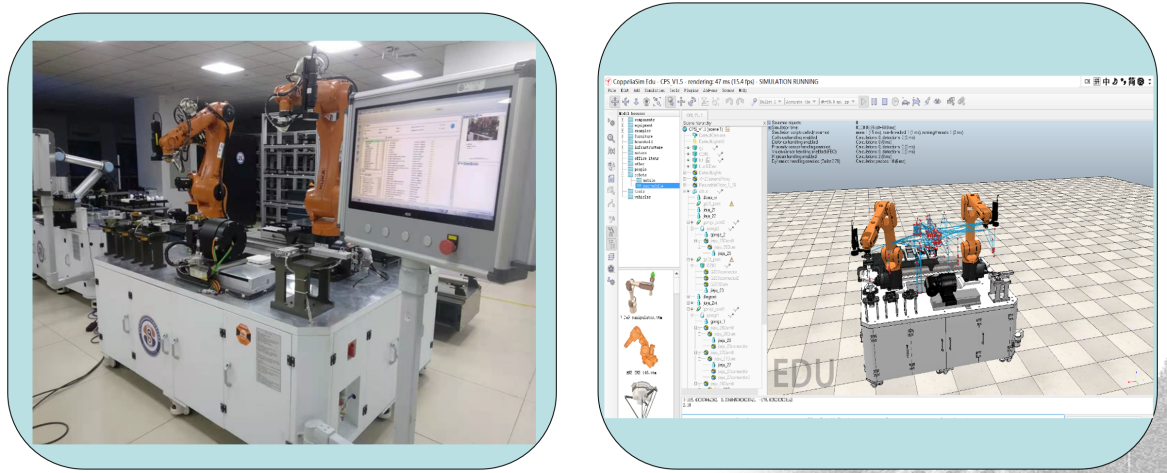Screen dimensions: 1167x473
Task: Click the undo arrow in toolbar
Action: (x=729, y=101)
